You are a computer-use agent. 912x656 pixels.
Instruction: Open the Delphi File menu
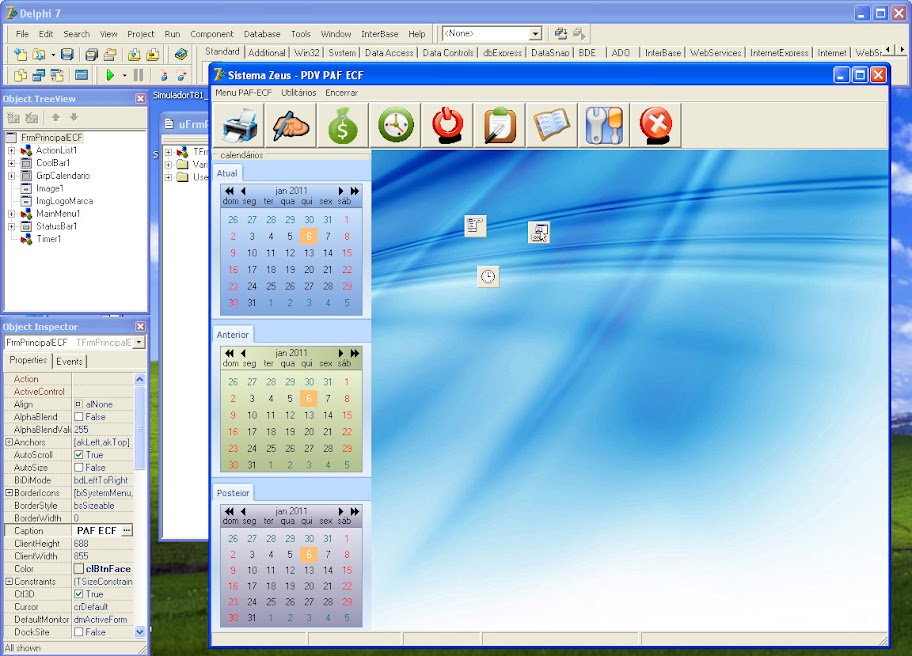pyautogui.click(x=22, y=34)
